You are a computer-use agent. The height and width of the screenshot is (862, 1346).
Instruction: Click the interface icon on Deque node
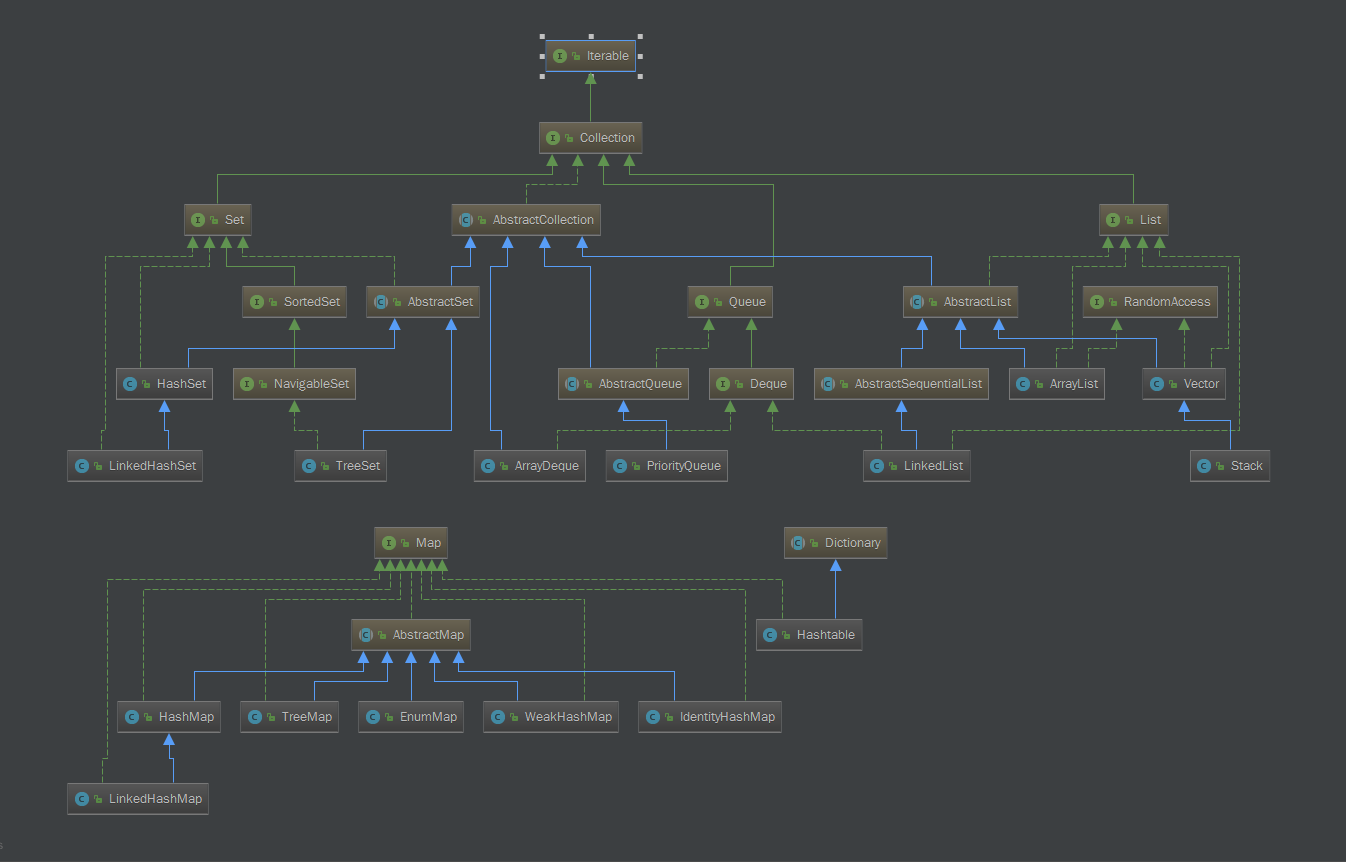[724, 384]
